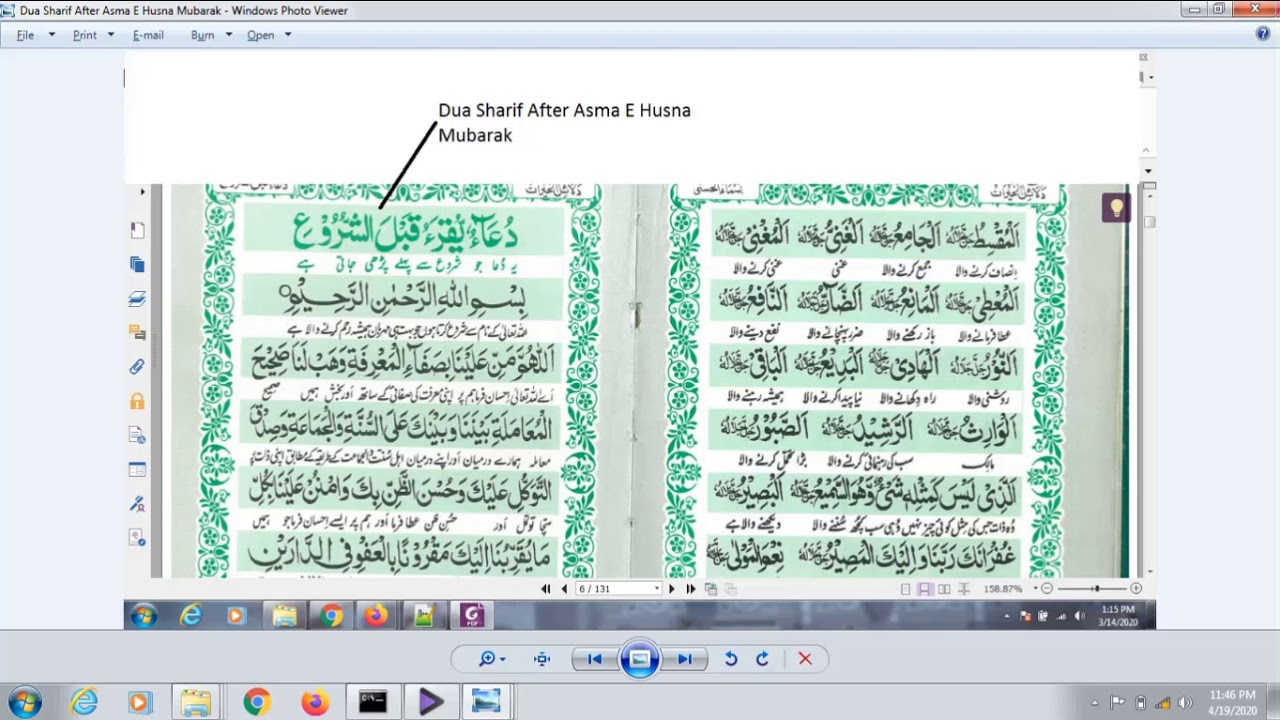Jump to last page of PDF
1280x720 pixels.
point(690,589)
